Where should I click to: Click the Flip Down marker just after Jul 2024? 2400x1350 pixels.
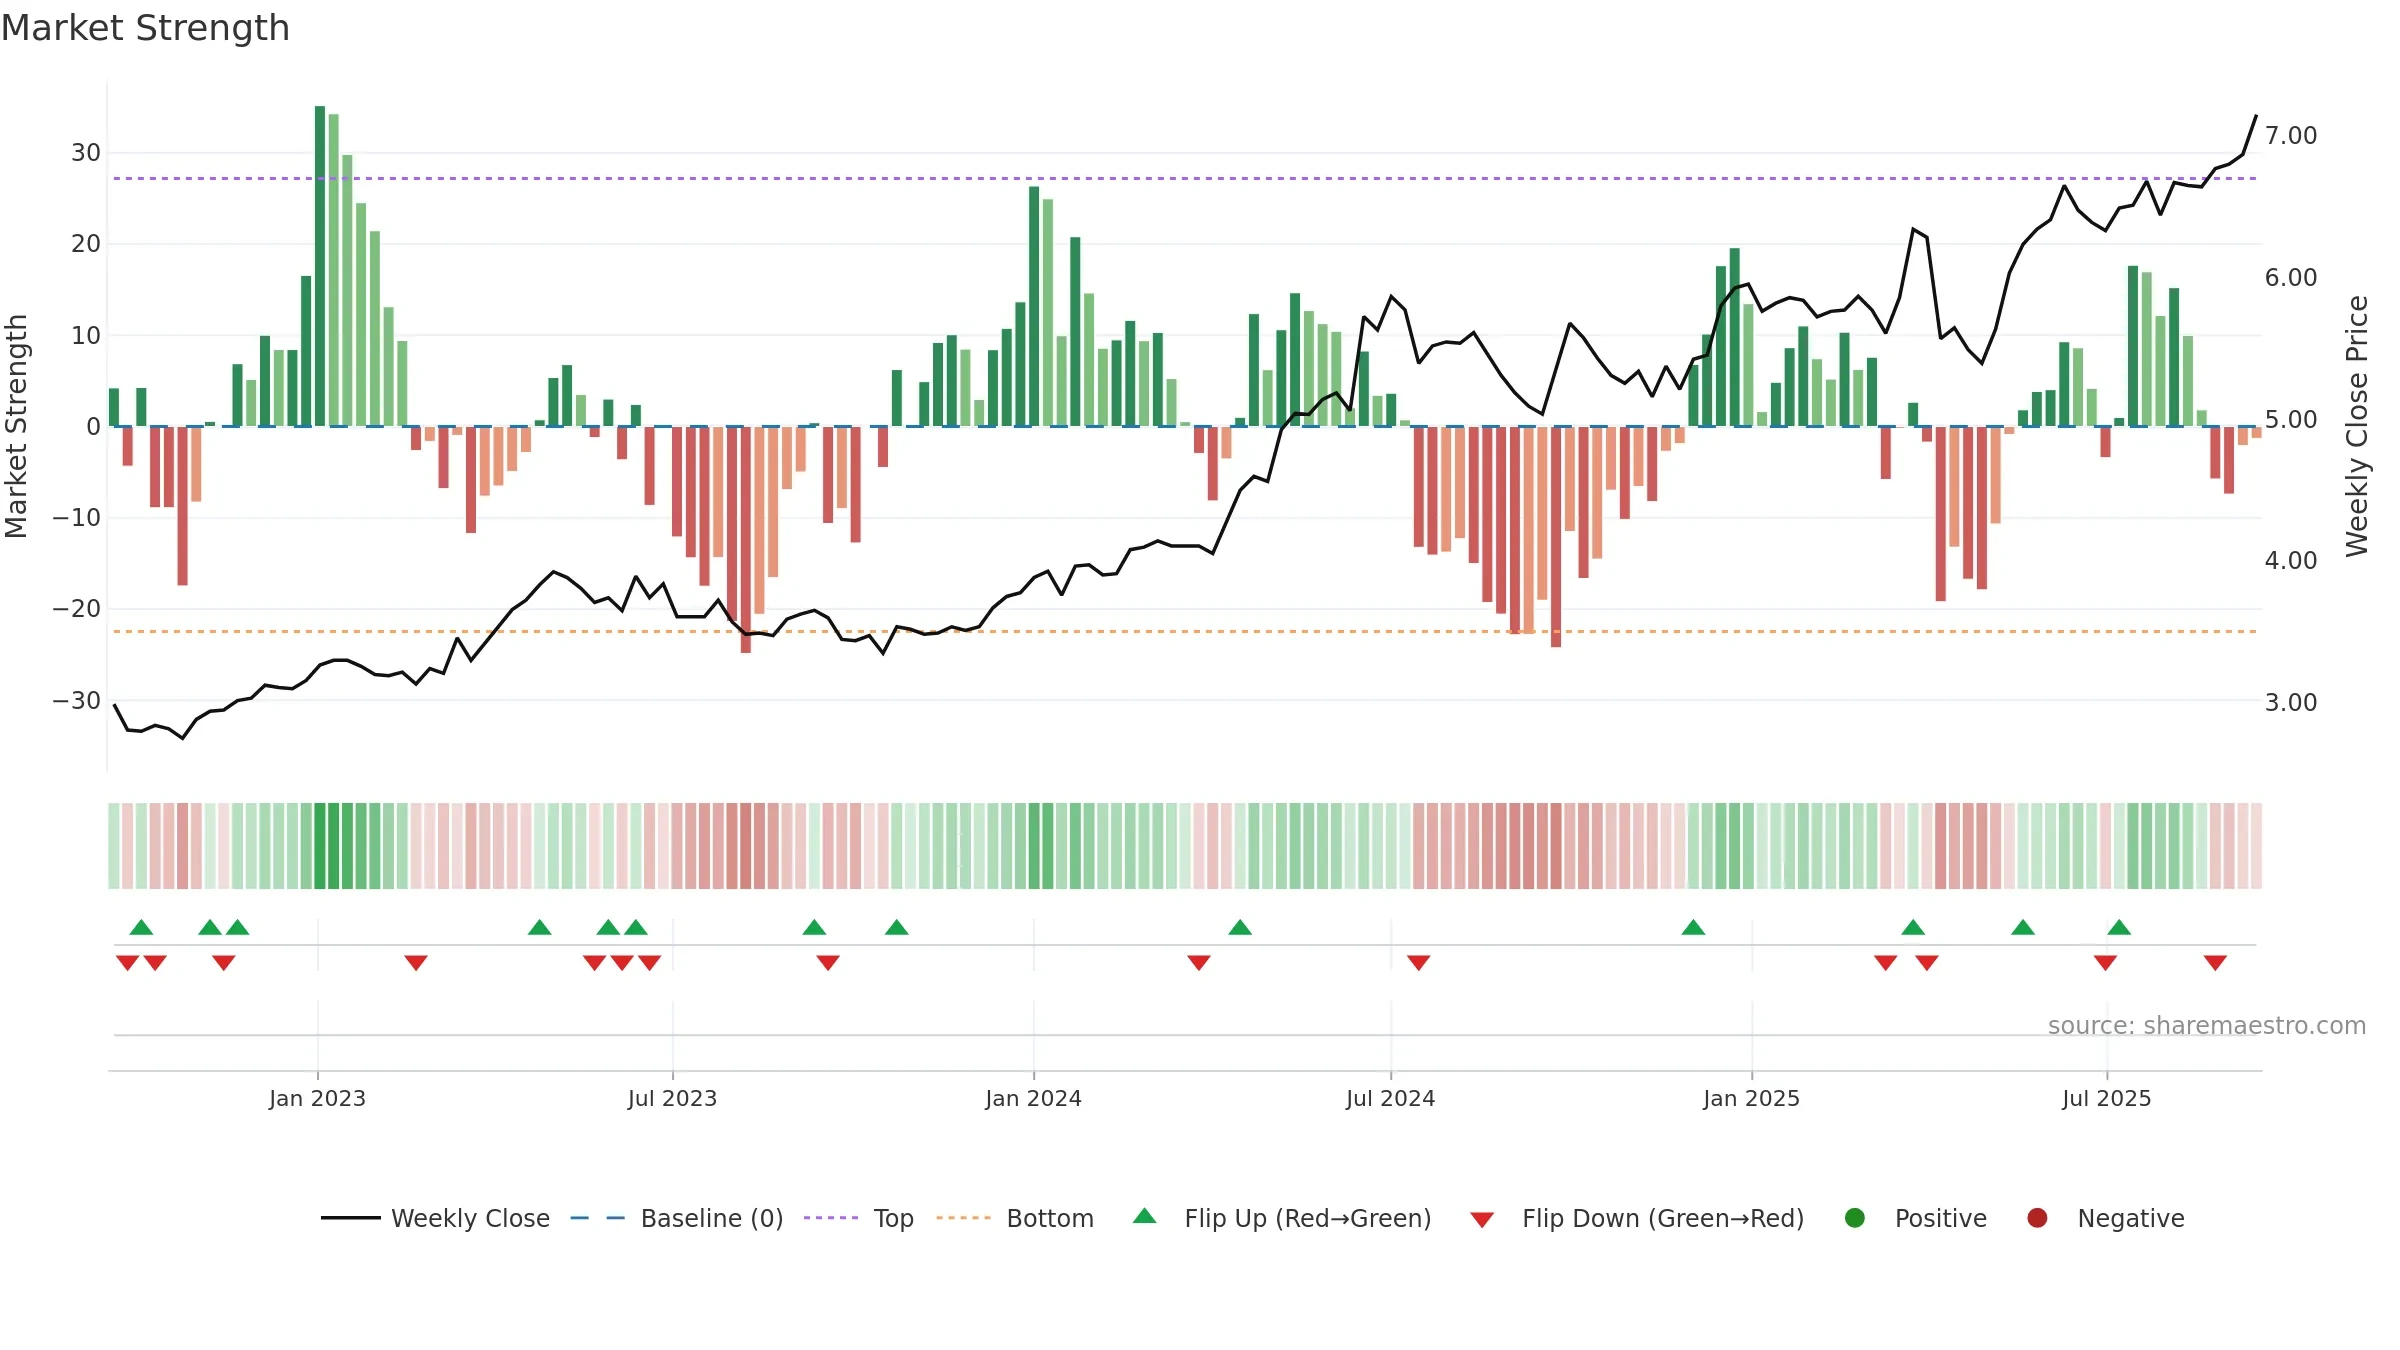coord(1418,963)
